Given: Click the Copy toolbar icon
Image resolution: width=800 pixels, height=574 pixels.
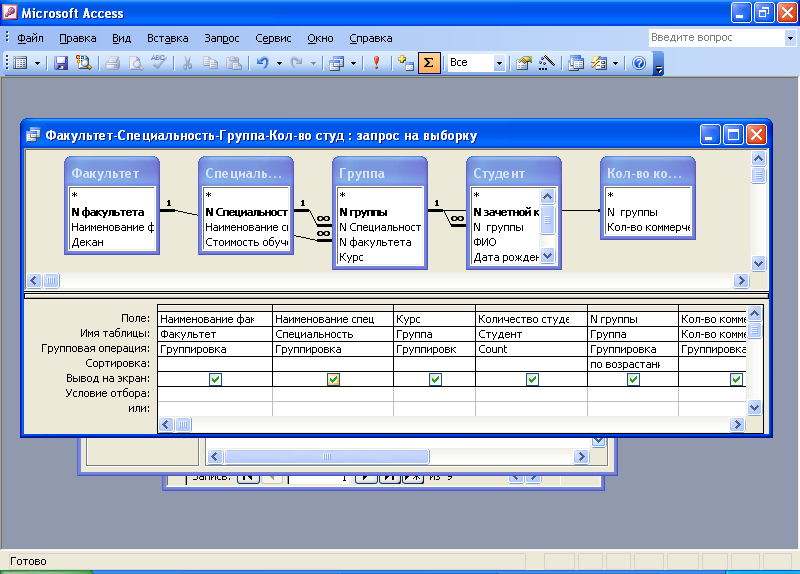Looking at the screenshot, I should 210,63.
